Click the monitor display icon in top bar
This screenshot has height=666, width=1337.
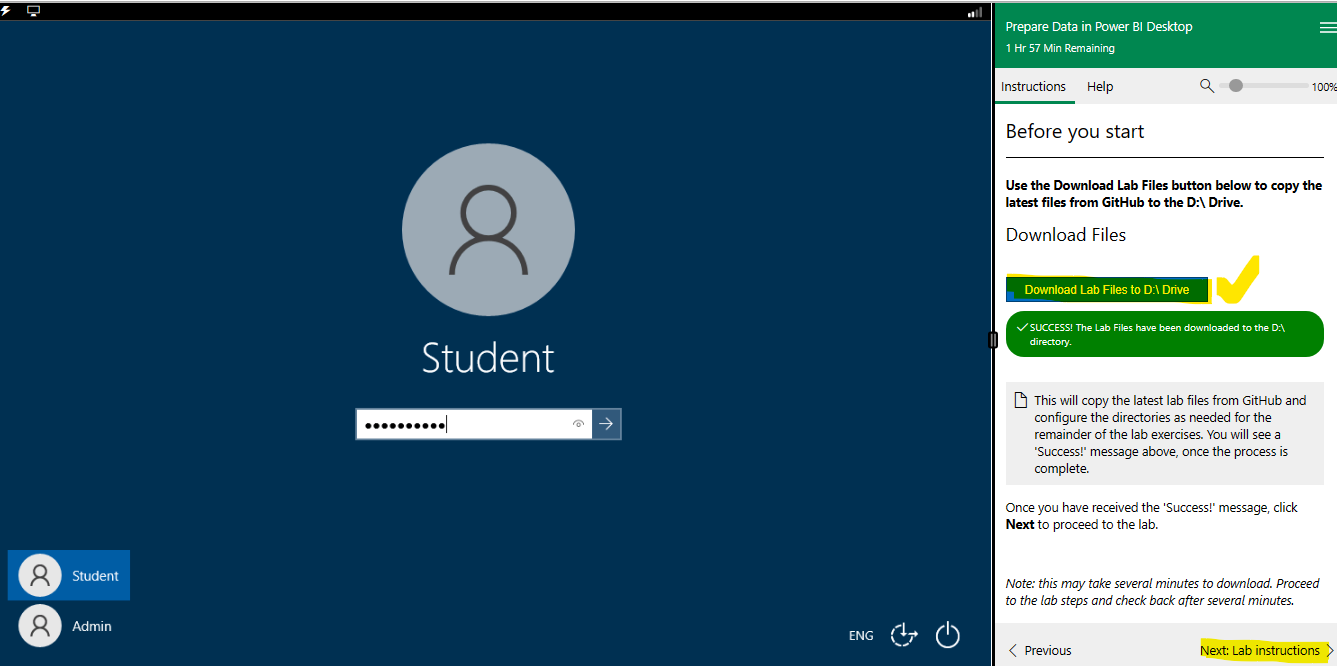click(33, 11)
